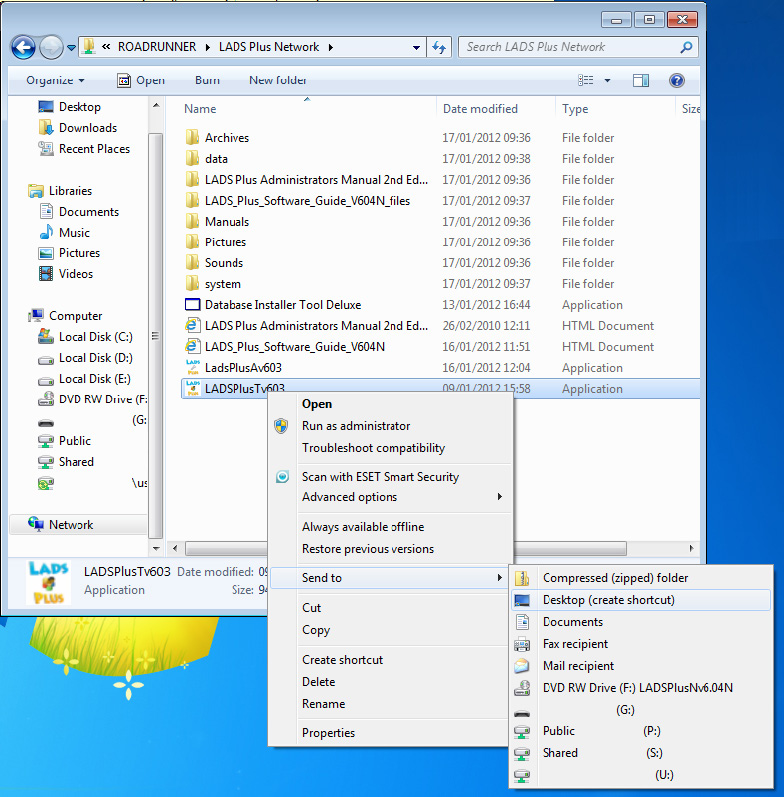The width and height of the screenshot is (784, 797).
Task: Click the Manuals folder icon
Action: [x=192, y=221]
